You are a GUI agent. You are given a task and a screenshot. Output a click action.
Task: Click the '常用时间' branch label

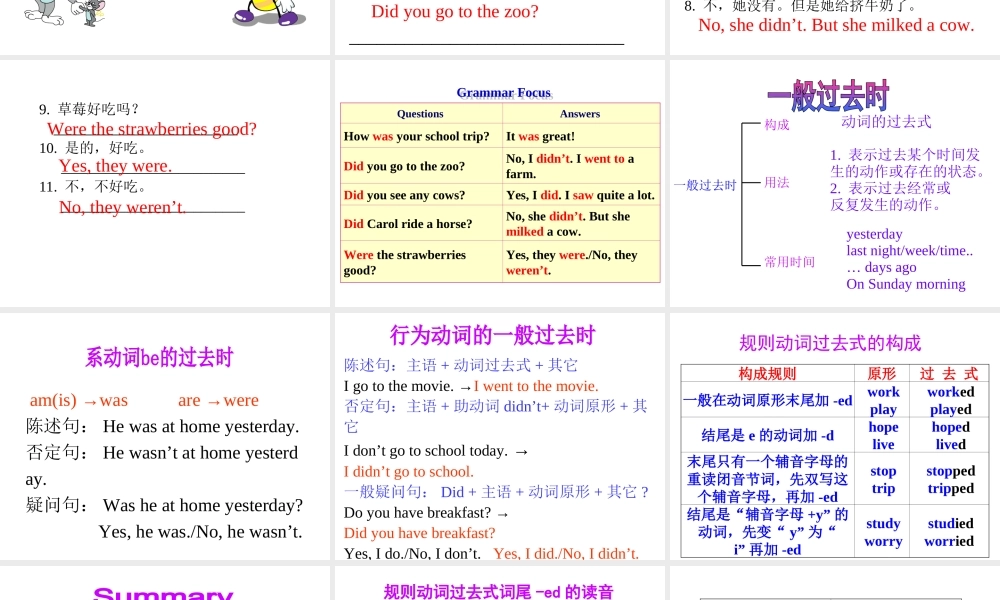(x=790, y=262)
